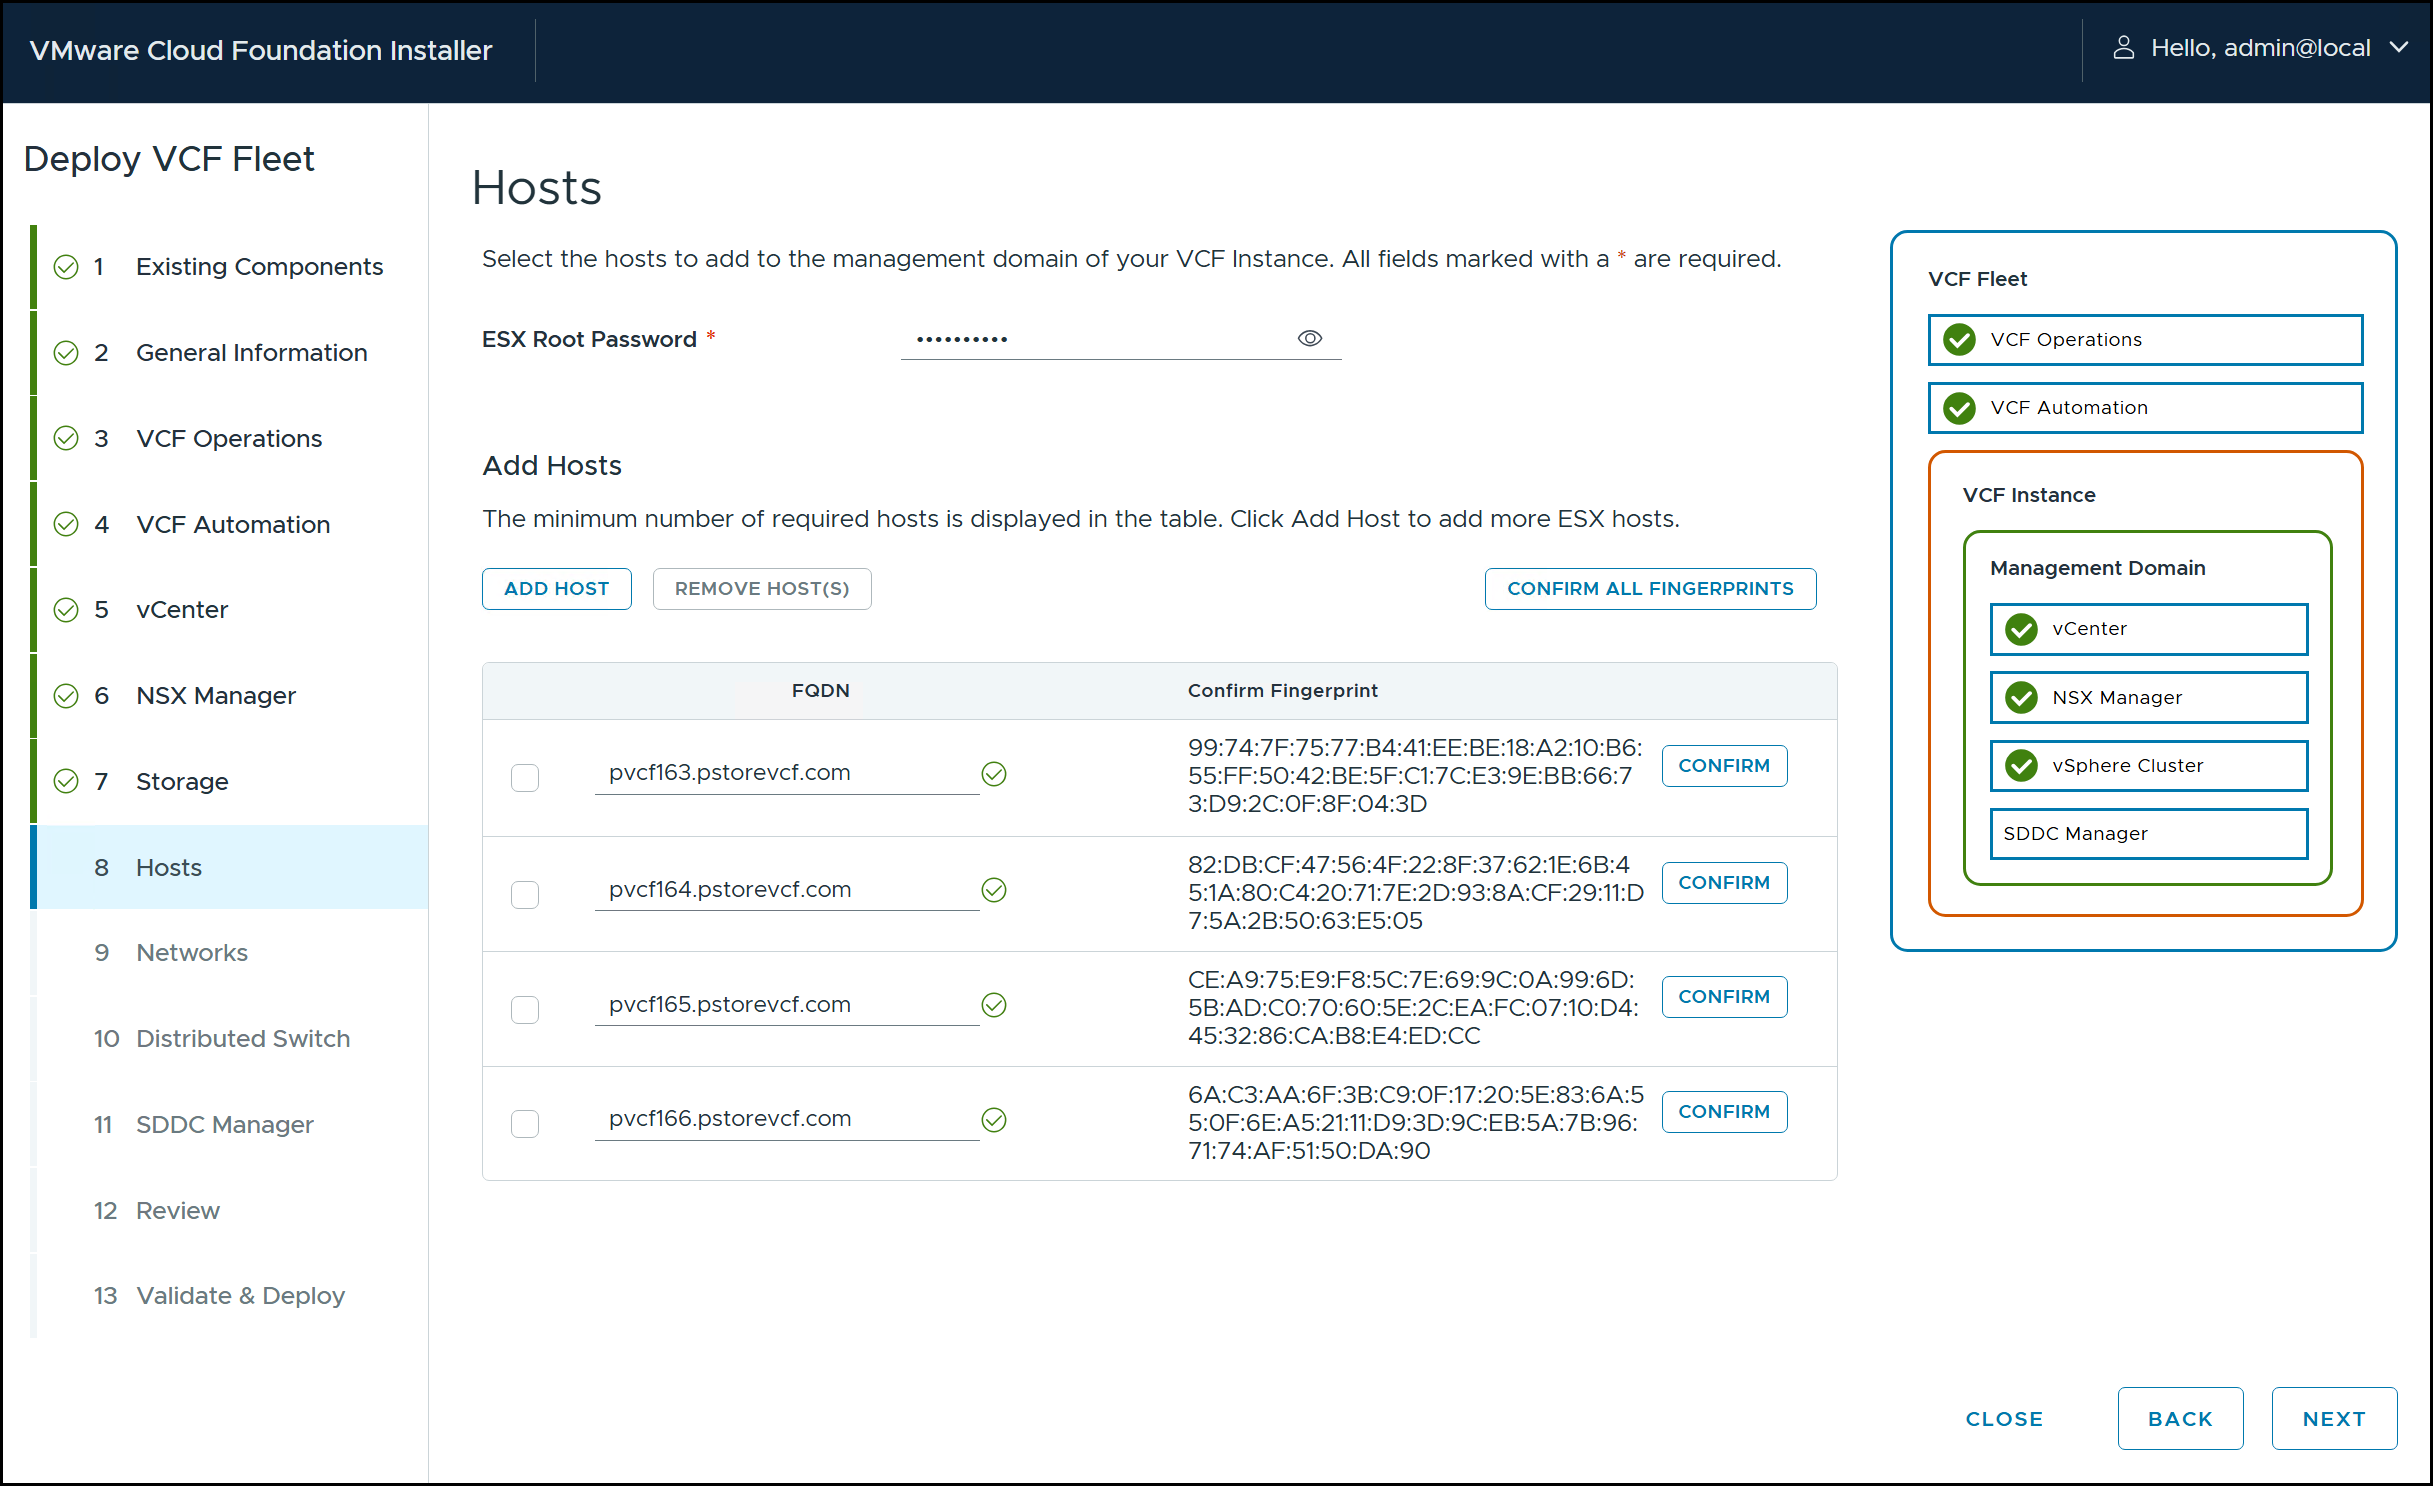This screenshot has width=2433, height=1486.
Task: Click the green check in VCF Automation fleet box
Action: point(1959,408)
